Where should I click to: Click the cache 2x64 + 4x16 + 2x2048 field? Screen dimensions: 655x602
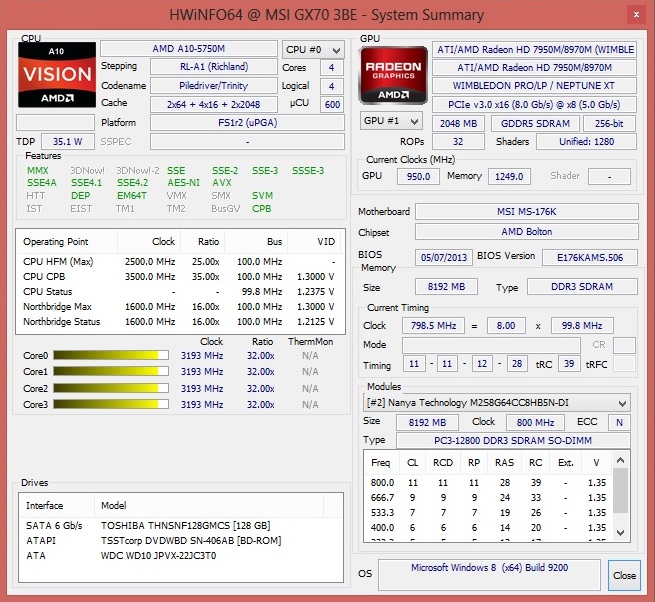pos(214,104)
